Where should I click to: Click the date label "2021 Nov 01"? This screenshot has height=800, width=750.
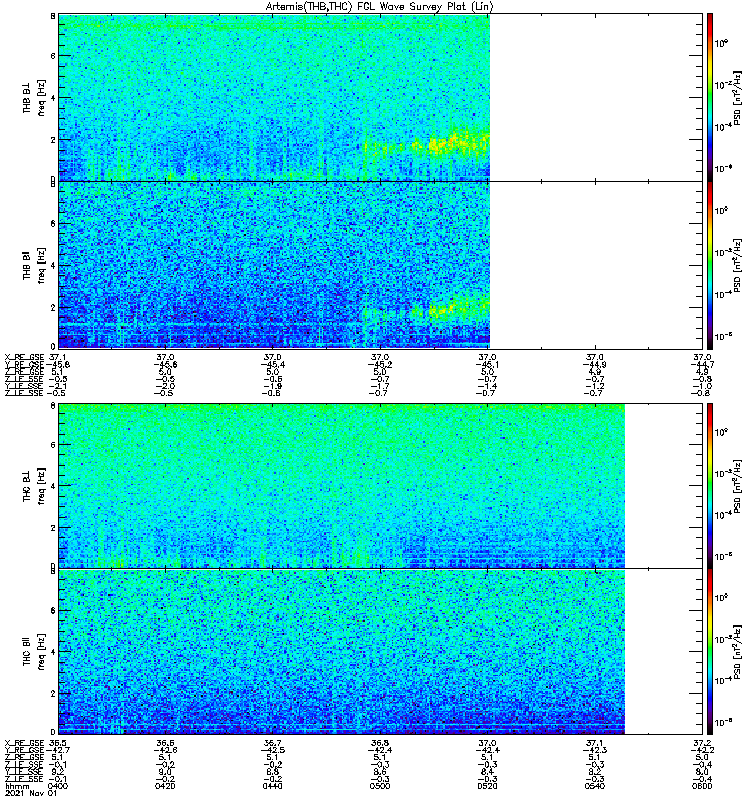pos(31,793)
